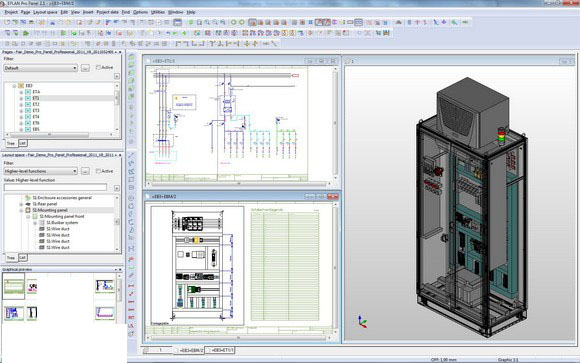Select the circle drawing tool in vertical toolbar
This screenshot has height=363, width=580.
click(x=131, y=198)
